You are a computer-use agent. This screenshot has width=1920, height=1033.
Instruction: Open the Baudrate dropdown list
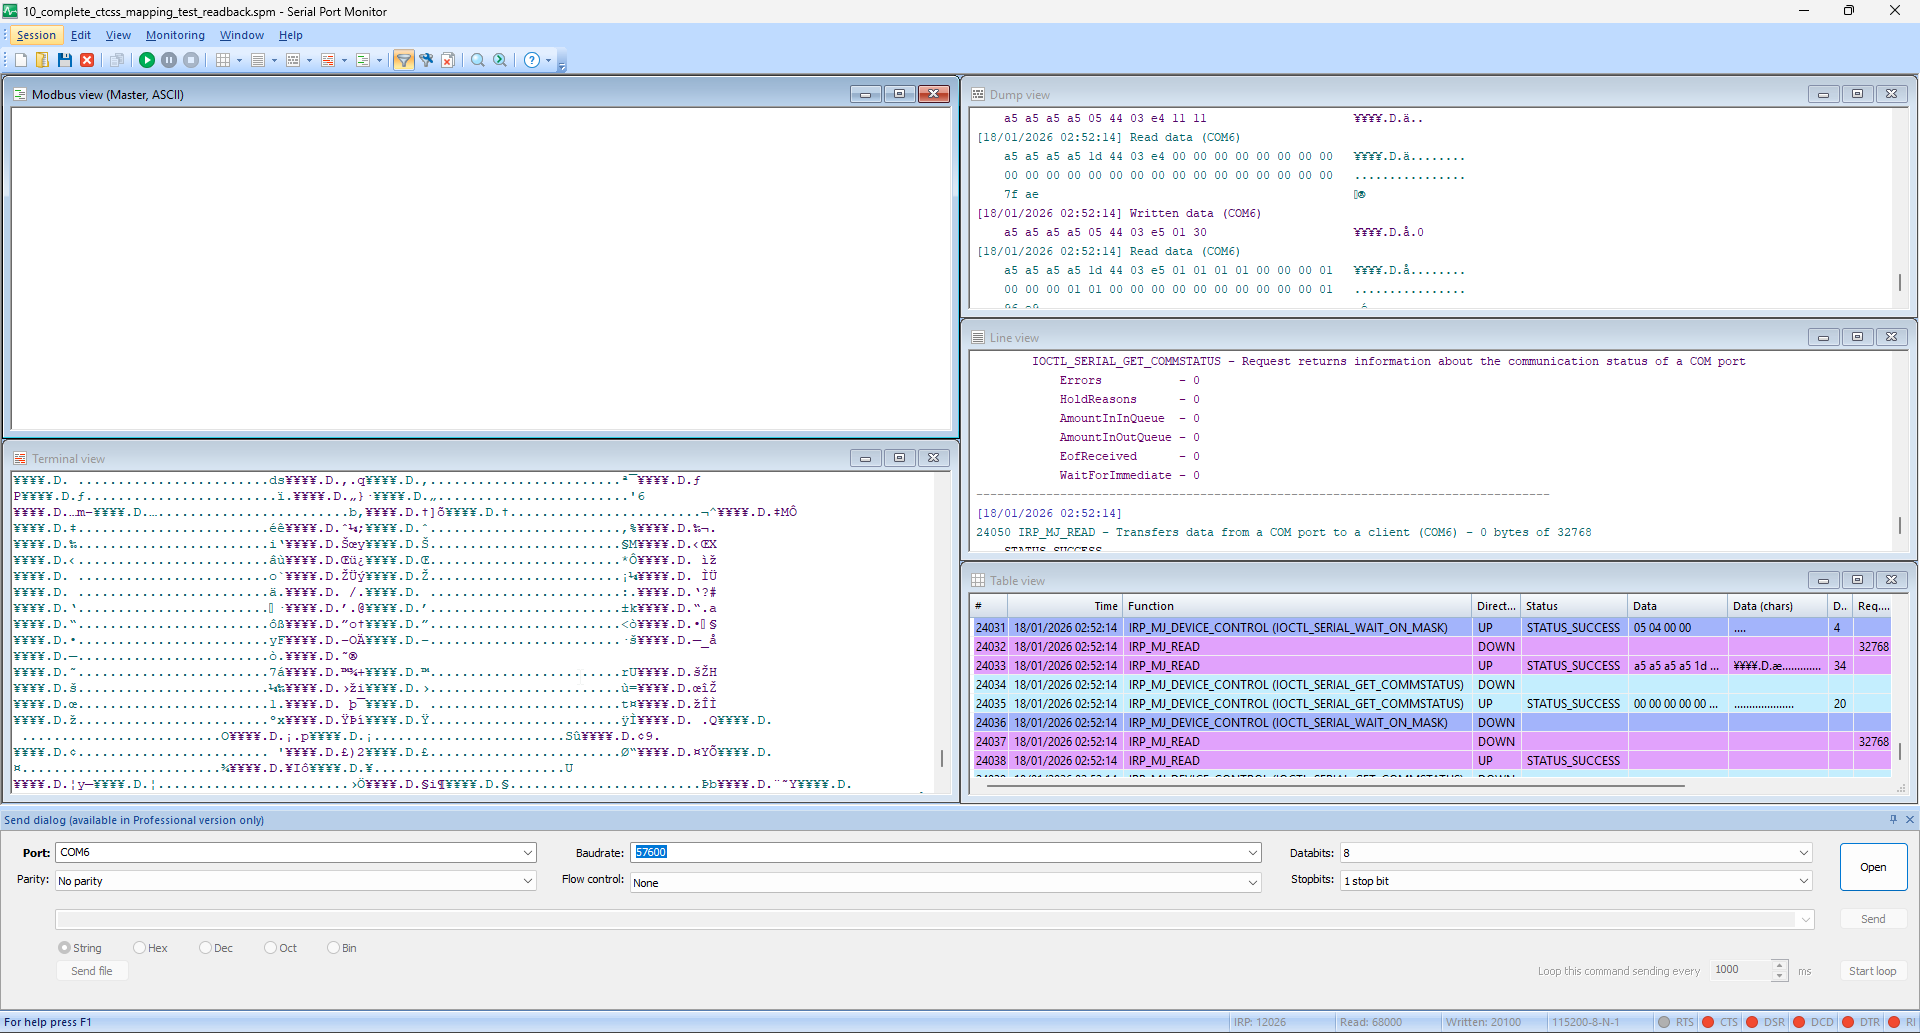click(1253, 853)
